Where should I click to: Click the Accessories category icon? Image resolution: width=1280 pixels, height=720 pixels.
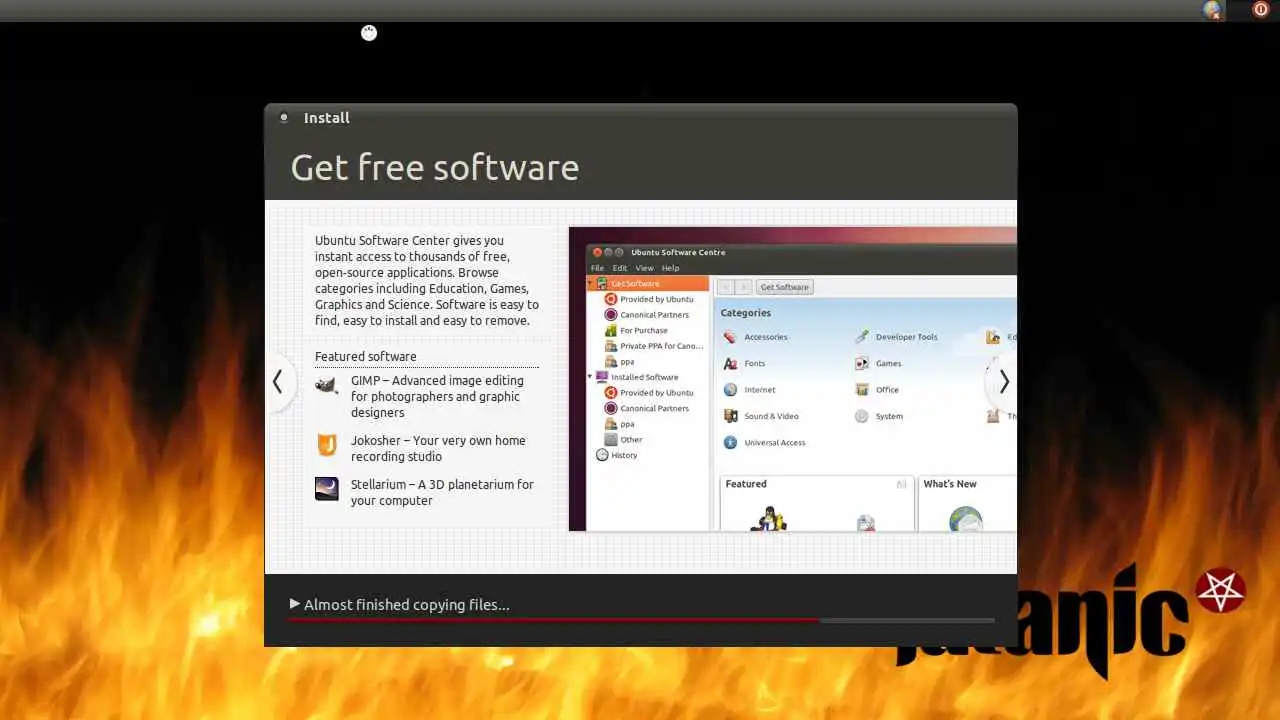click(x=730, y=337)
